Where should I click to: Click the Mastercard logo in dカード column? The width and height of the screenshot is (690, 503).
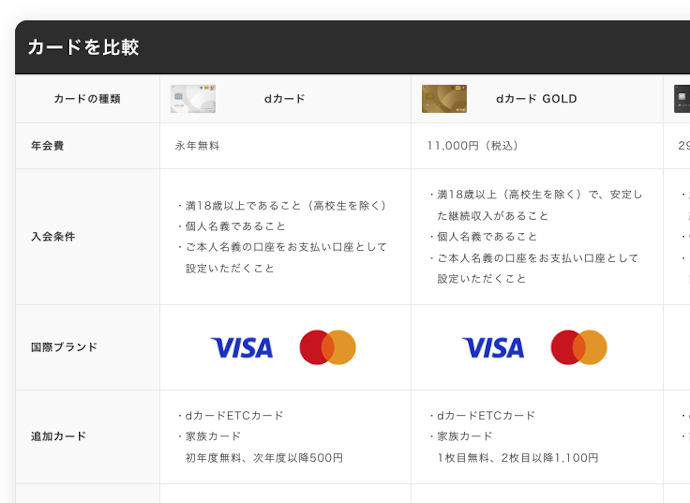click(328, 347)
